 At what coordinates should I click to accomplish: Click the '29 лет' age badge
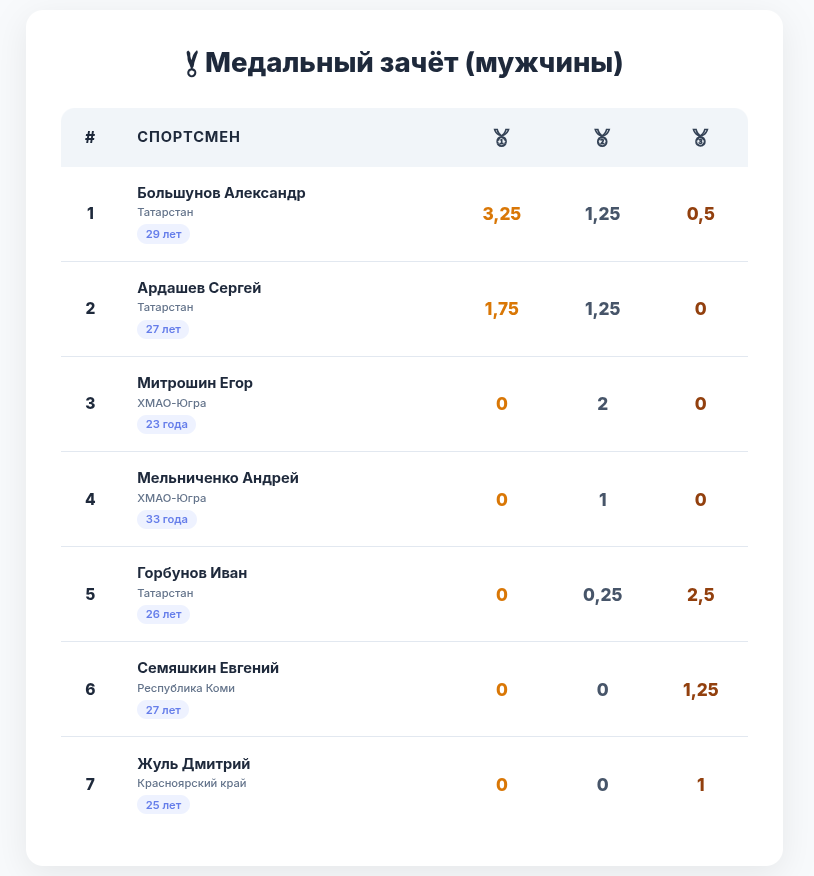[x=163, y=234]
